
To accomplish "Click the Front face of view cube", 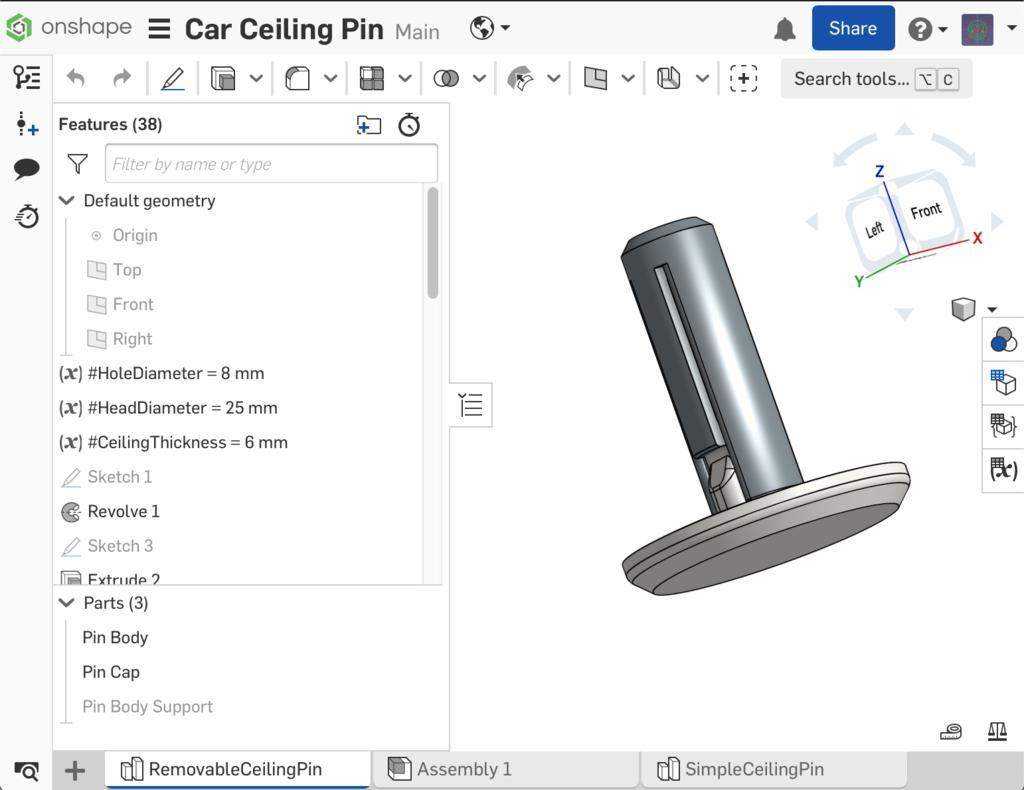I will click(926, 211).
